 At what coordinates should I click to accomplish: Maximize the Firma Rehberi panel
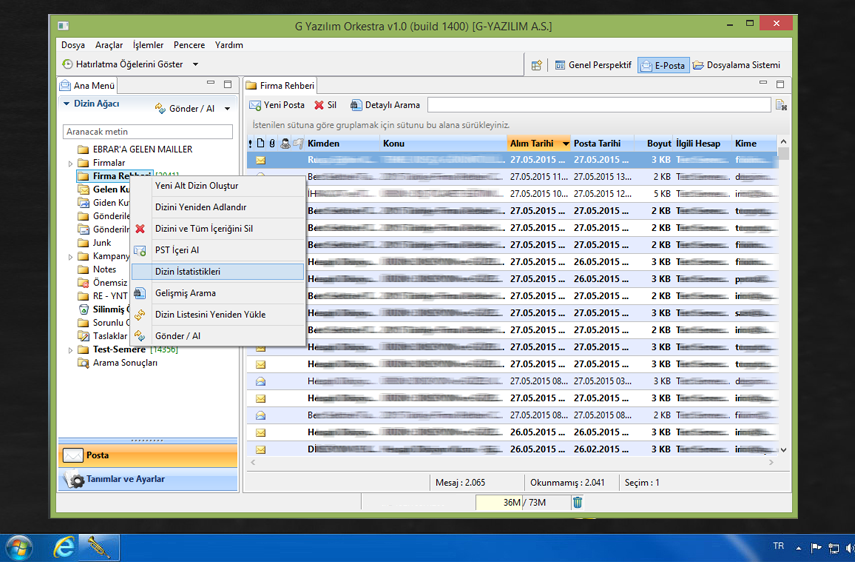[x=780, y=84]
